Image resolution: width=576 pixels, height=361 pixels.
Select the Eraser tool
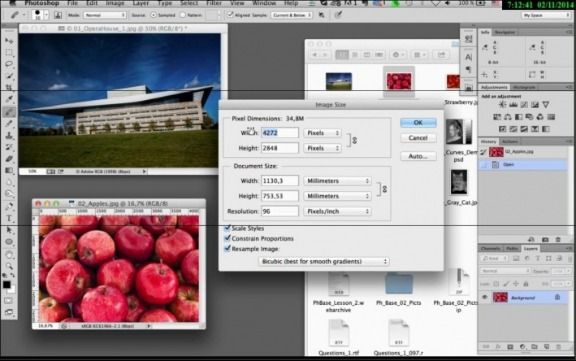[x=9, y=159]
